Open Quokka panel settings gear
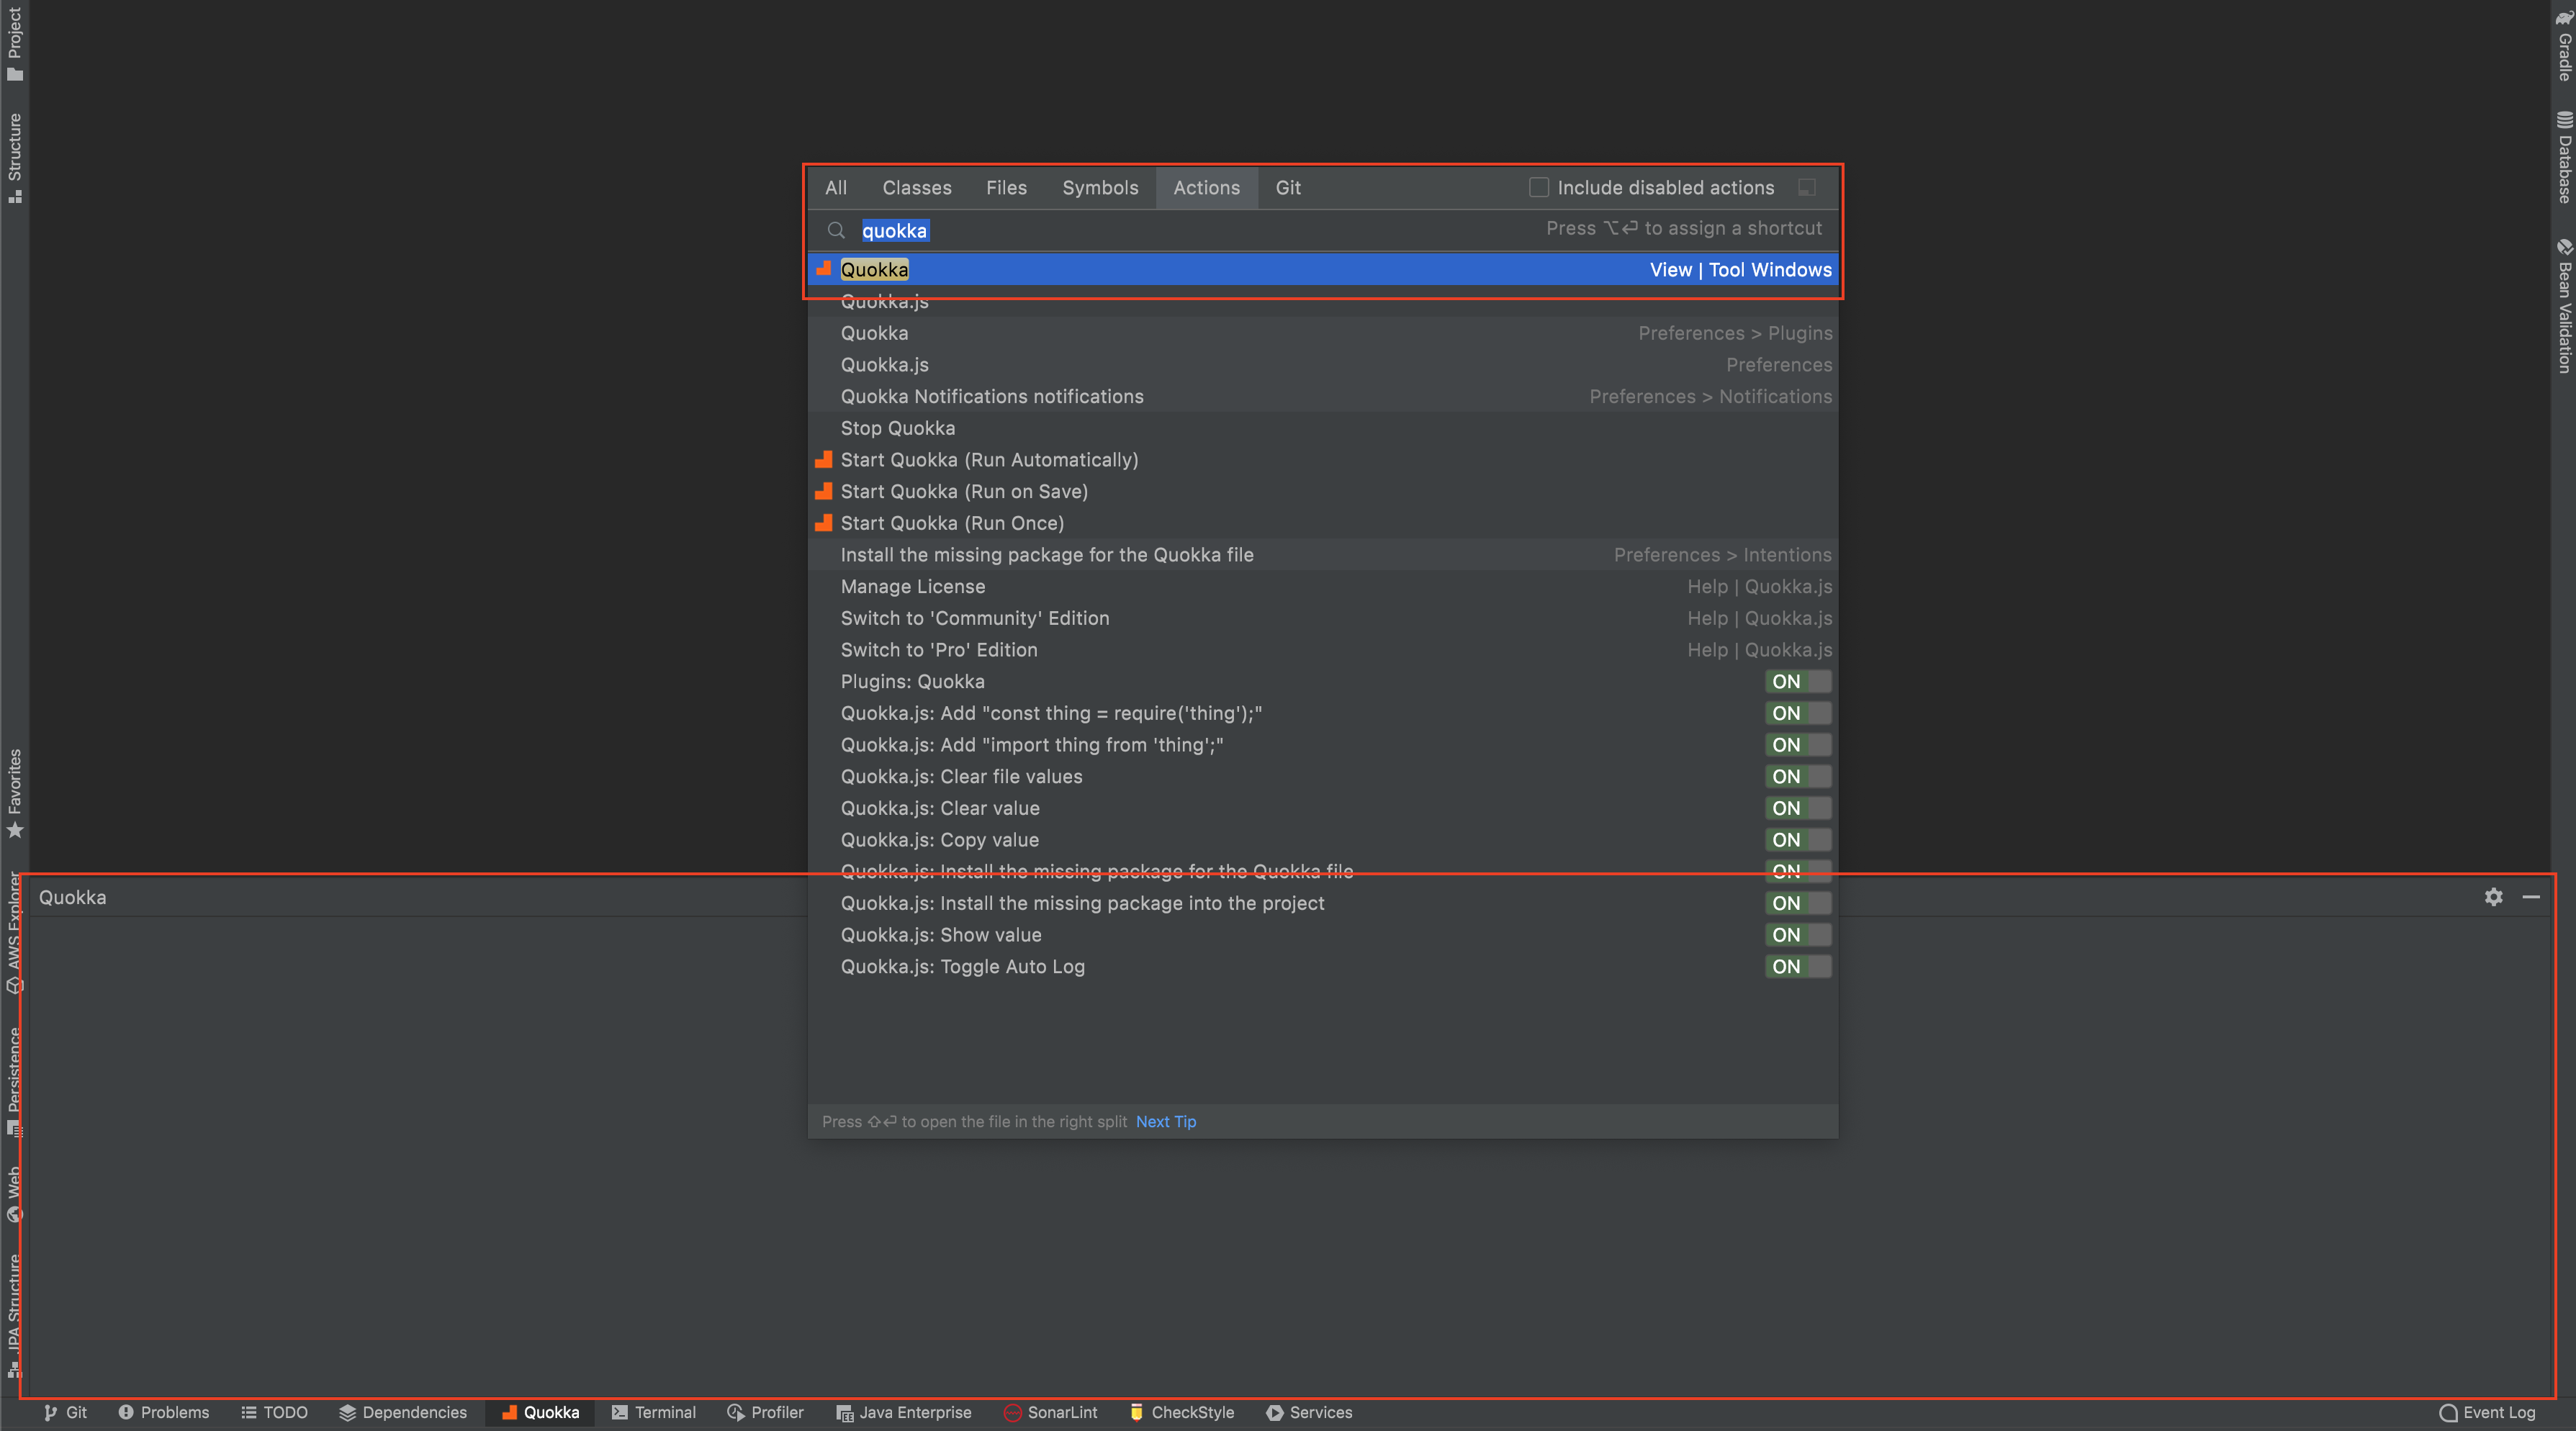This screenshot has width=2576, height=1431. [x=2493, y=897]
